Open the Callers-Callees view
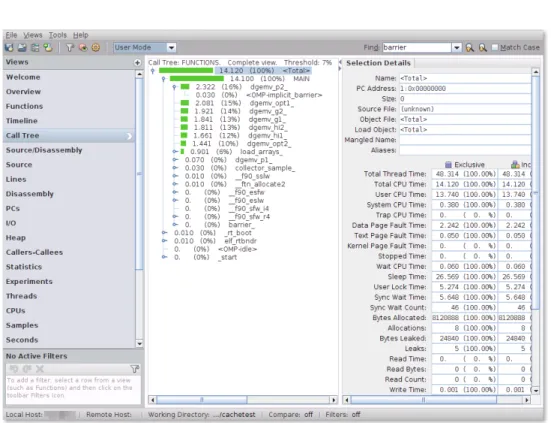Screen dimensions: 551x423 pyautogui.click(x=34, y=252)
